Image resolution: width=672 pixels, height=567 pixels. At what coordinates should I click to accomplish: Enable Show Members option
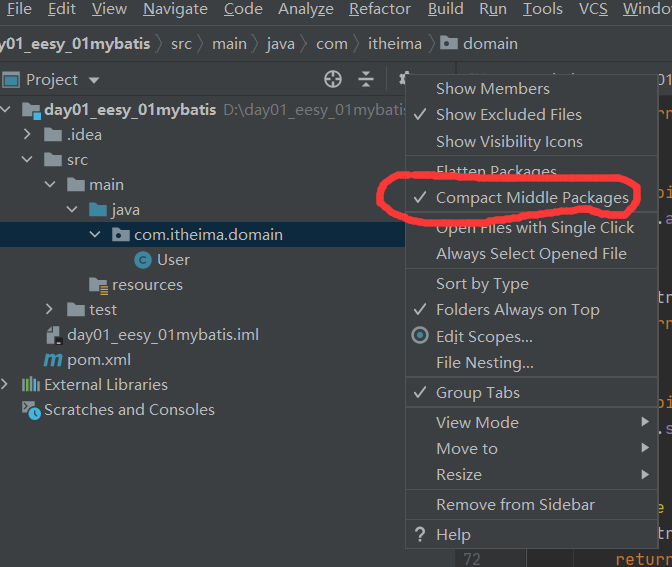coord(531,89)
